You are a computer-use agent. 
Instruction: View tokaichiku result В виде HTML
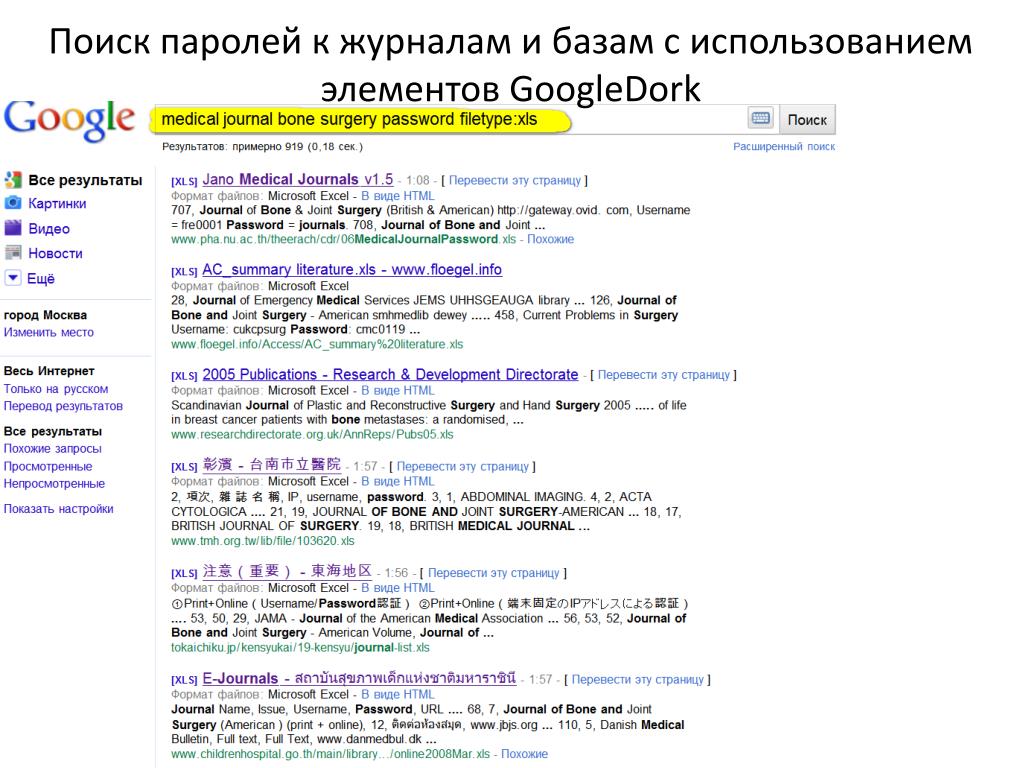[398, 588]
